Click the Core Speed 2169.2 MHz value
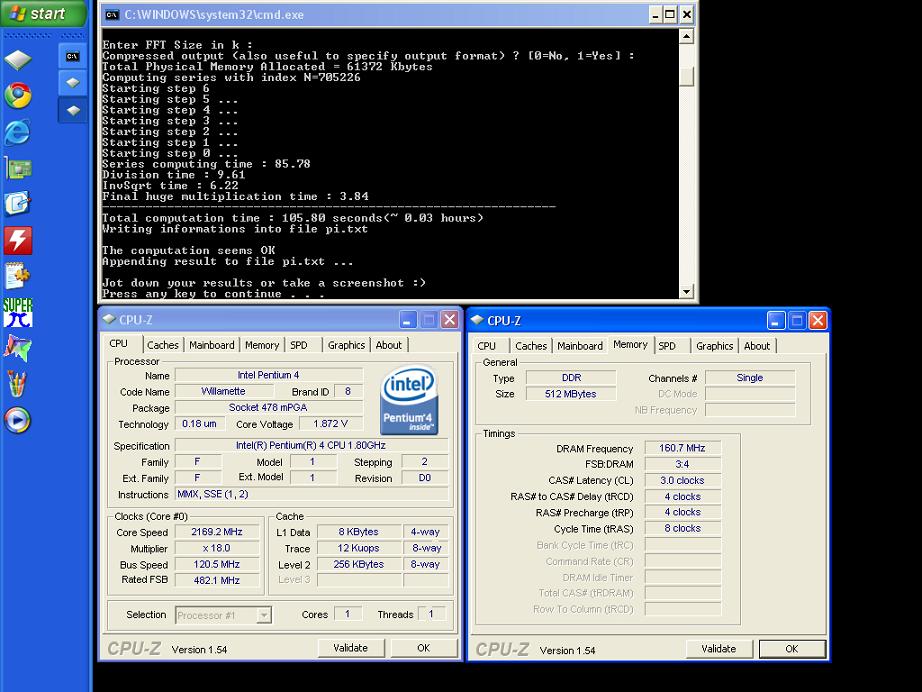922x692 pixels. [x=217, y=531]
